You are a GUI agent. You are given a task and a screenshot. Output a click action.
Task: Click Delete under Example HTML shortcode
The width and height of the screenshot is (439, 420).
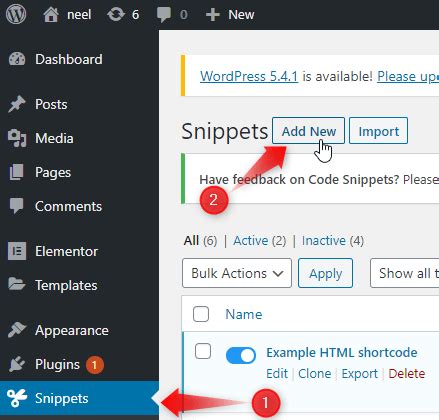407,374
